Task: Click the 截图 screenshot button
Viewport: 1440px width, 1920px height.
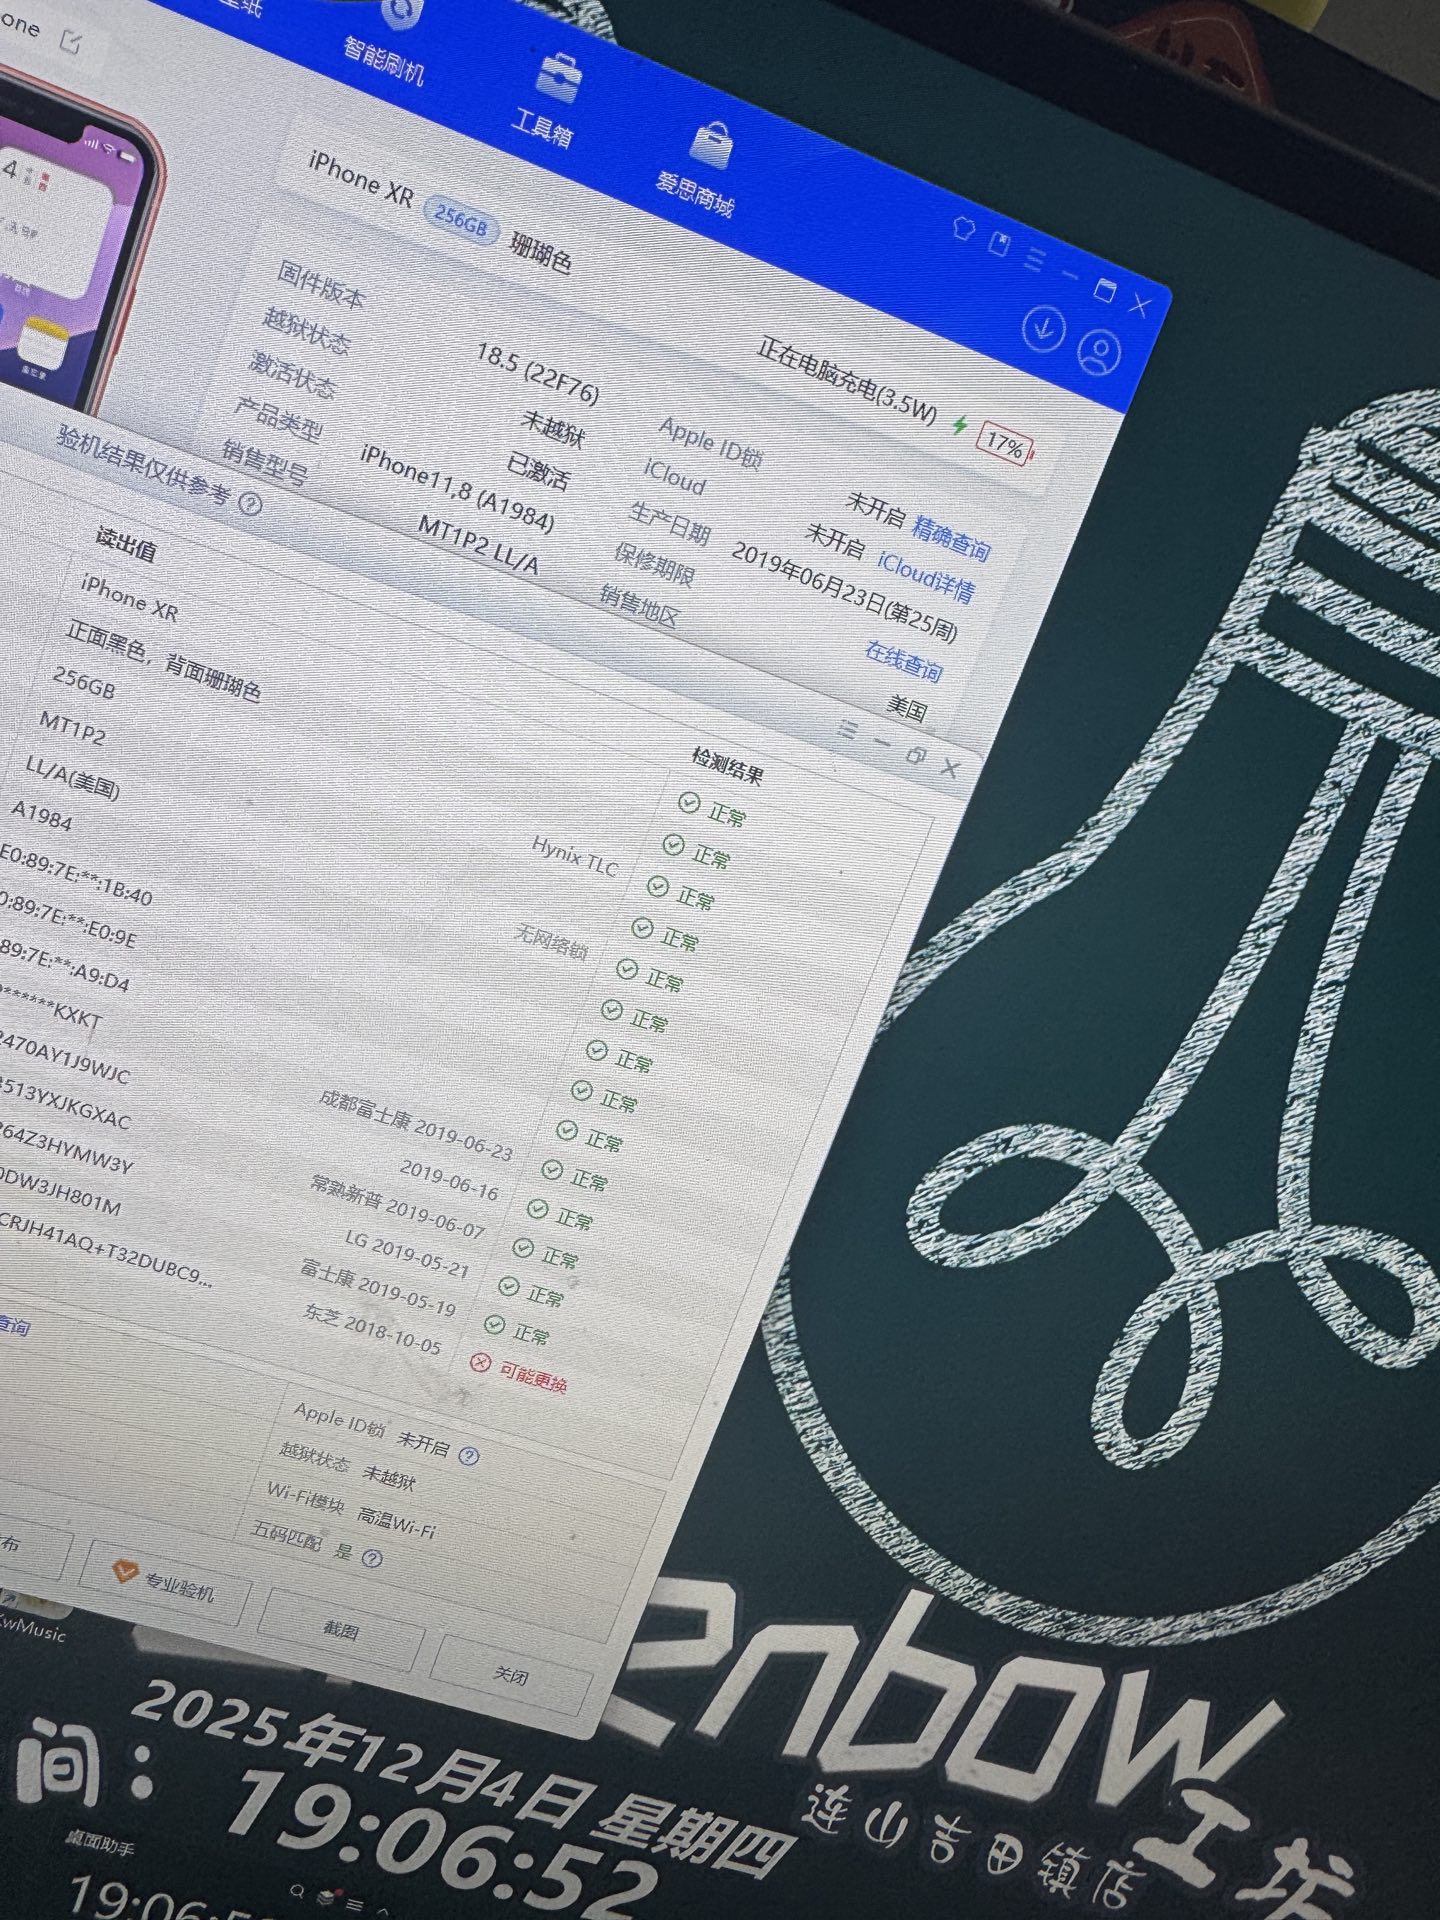Action: click(x=341, y=1630)
